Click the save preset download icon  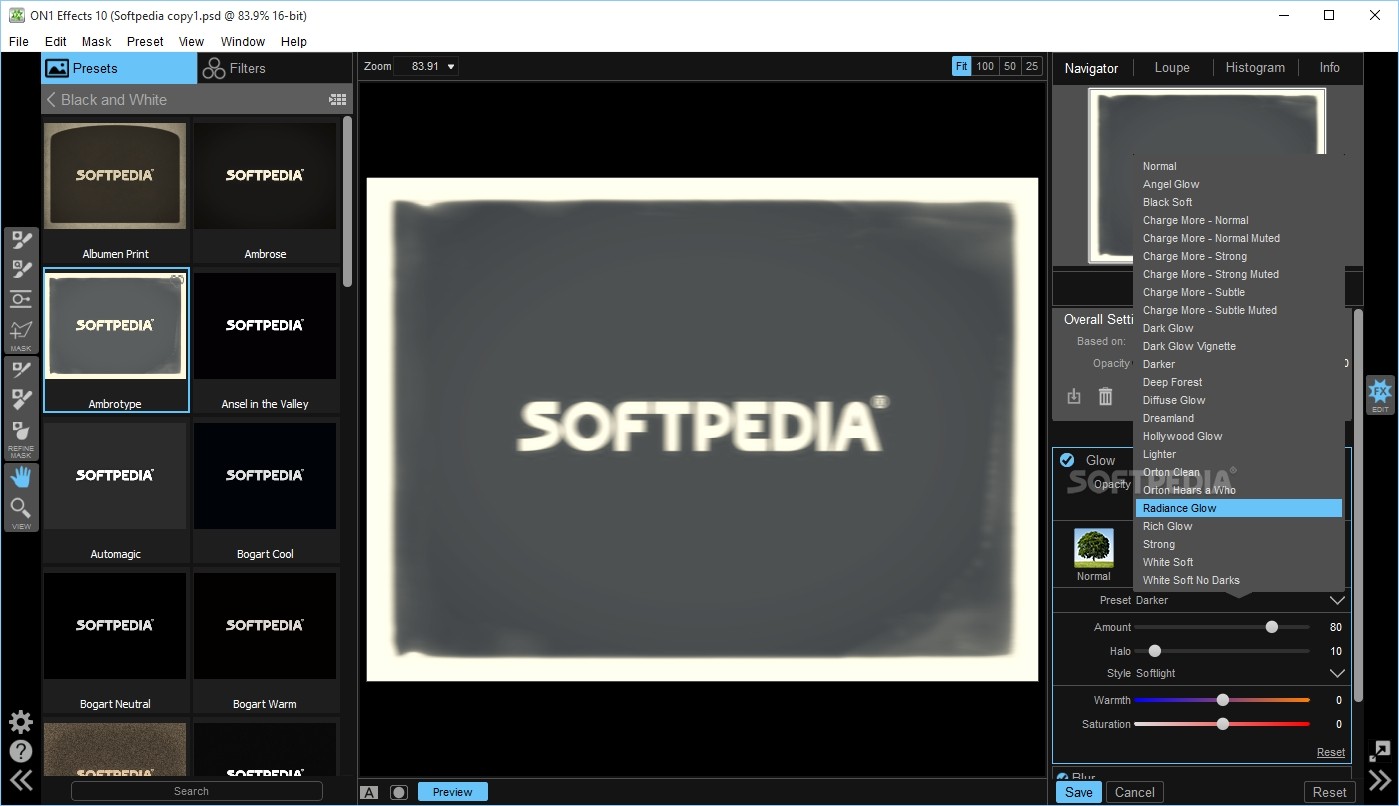(1074, 396)
